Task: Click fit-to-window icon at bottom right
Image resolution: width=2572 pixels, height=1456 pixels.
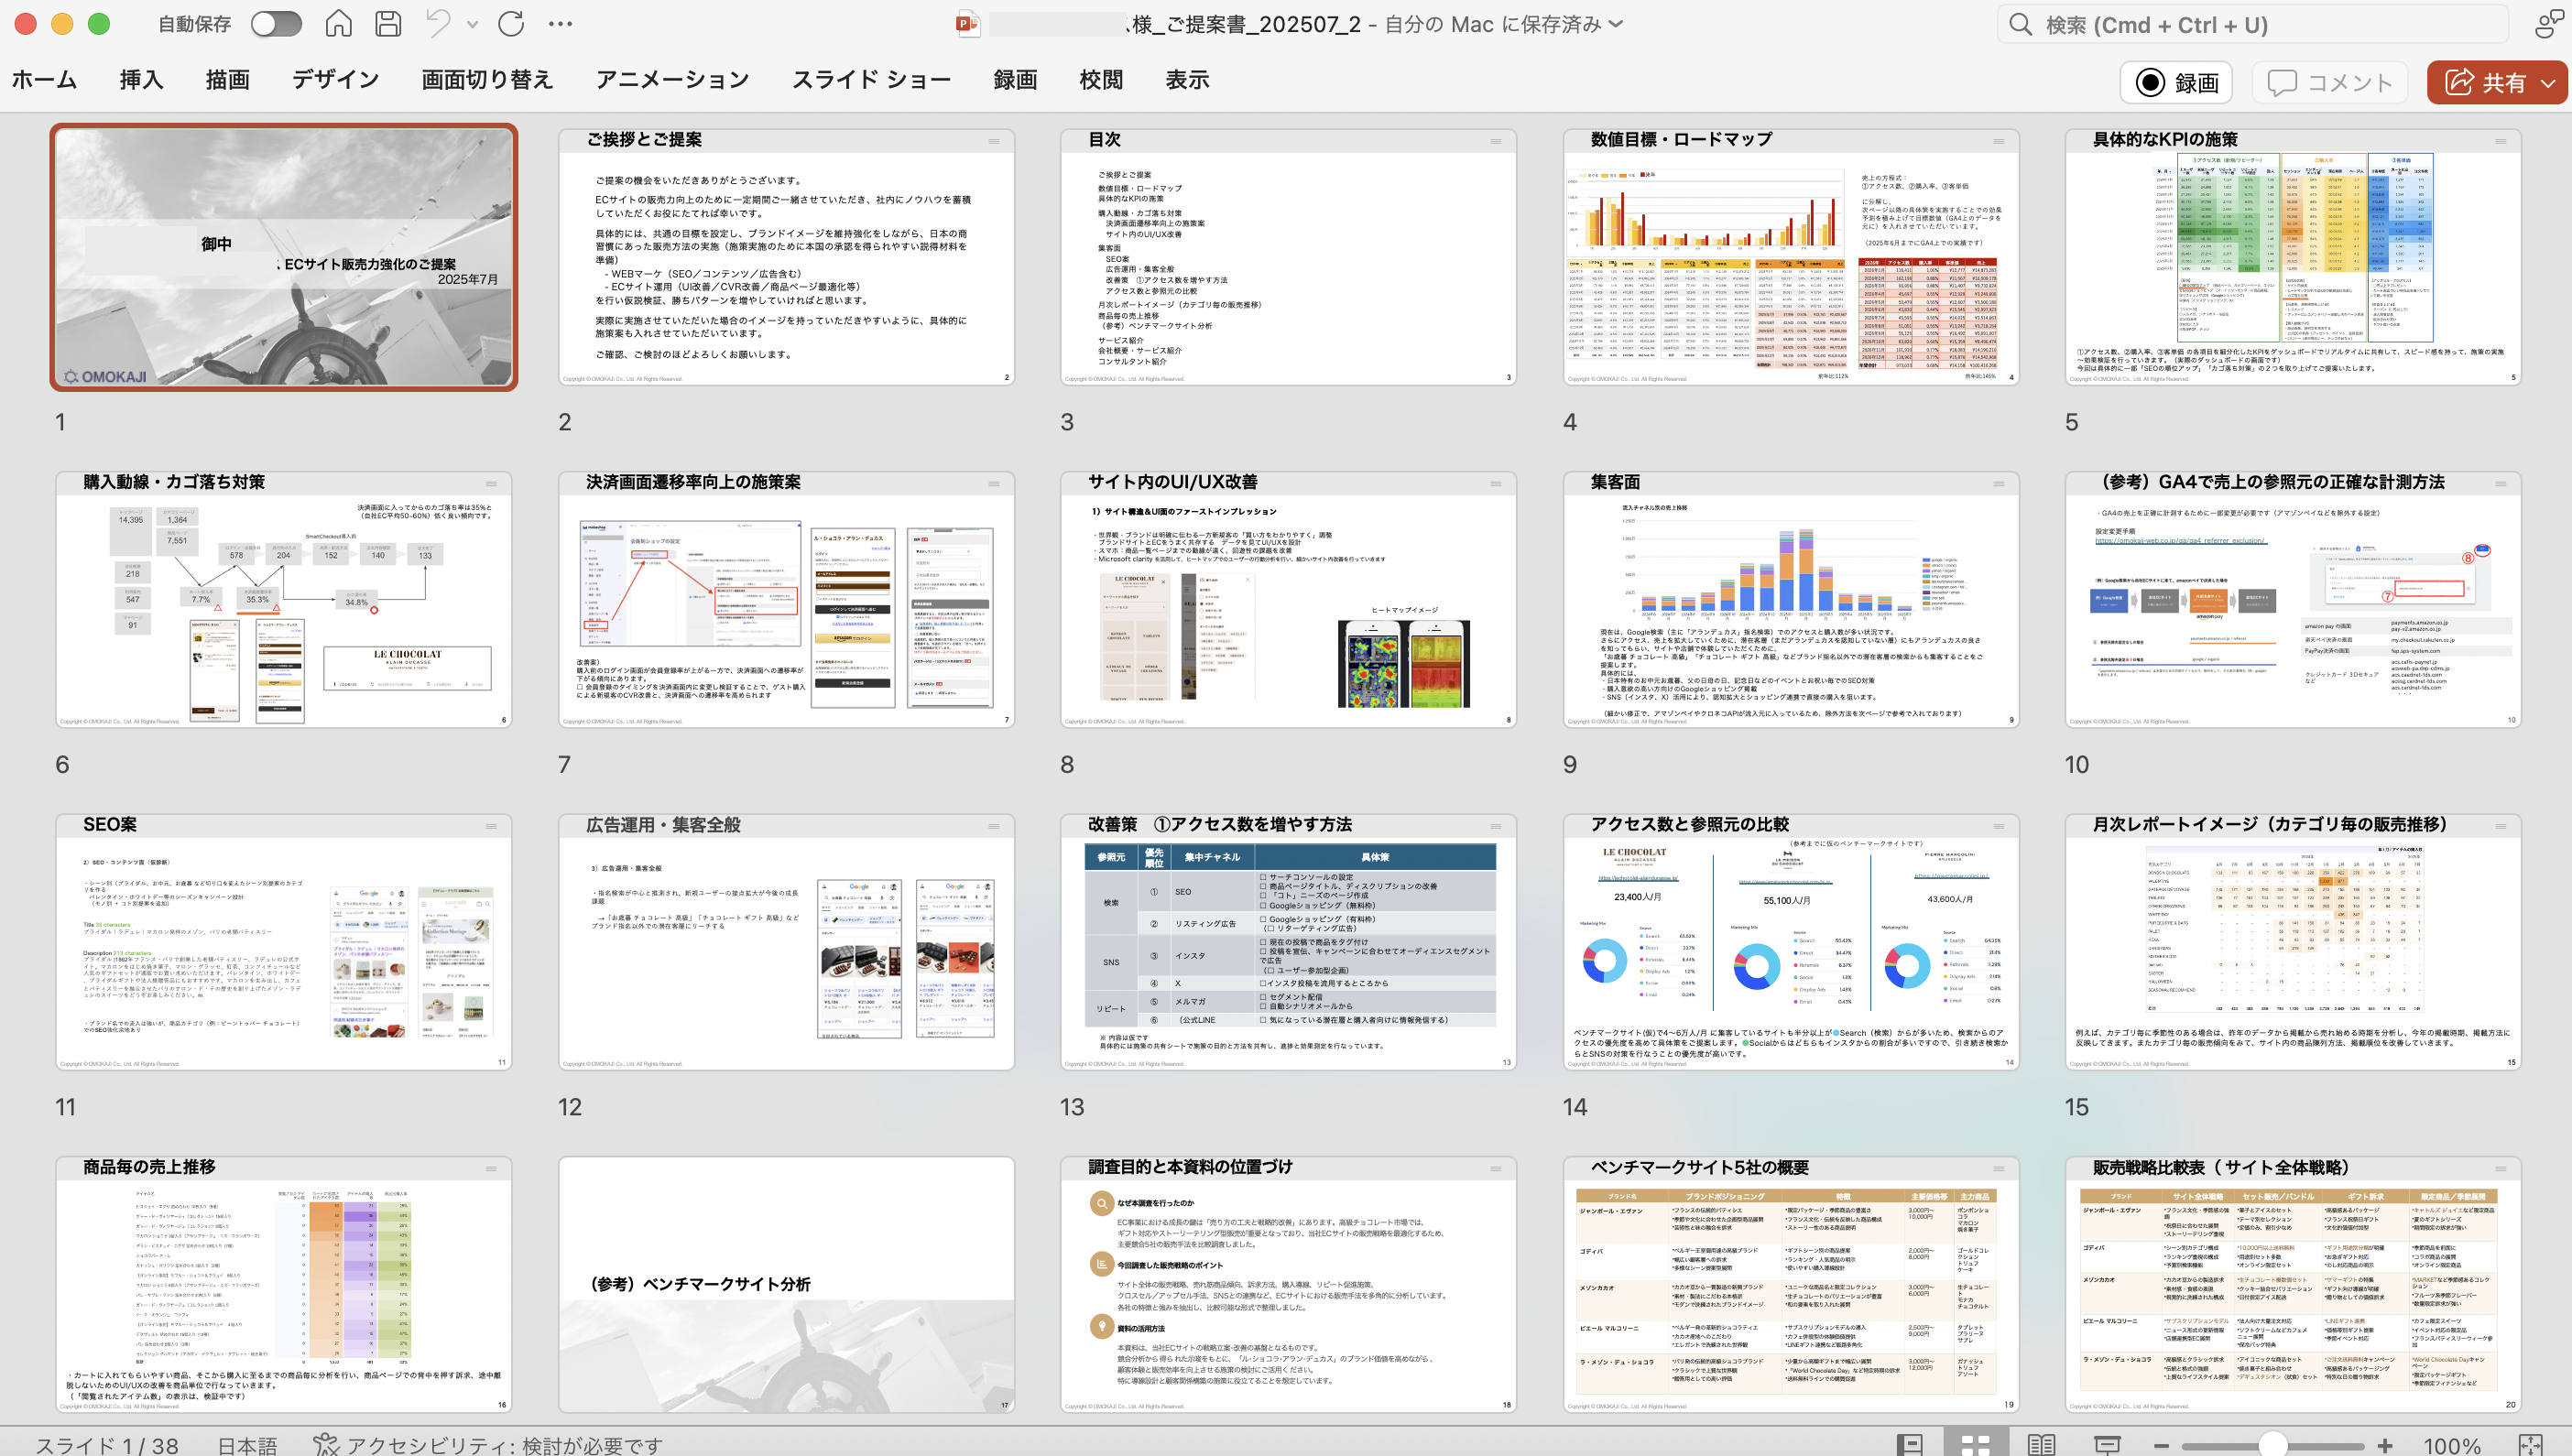Action: [x=2531, y=1444]
